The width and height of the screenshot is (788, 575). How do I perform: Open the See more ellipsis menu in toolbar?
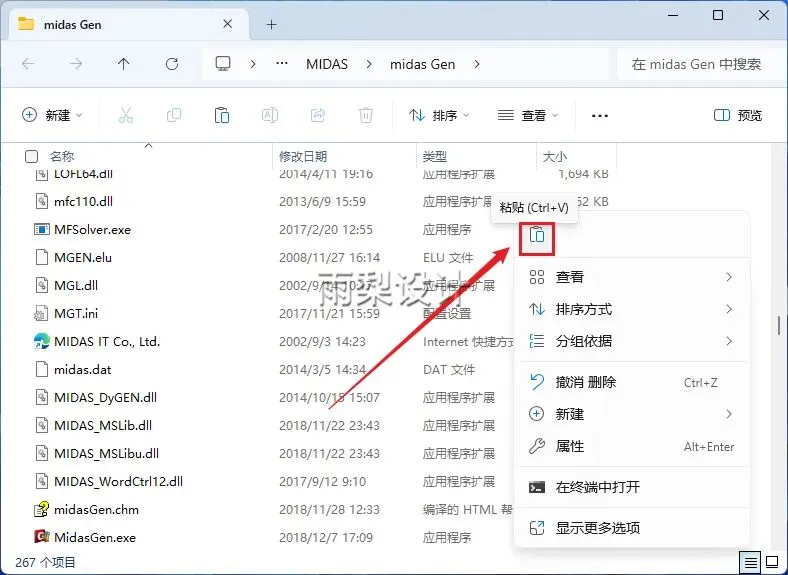pyautogui.click(x=600, y=116)
